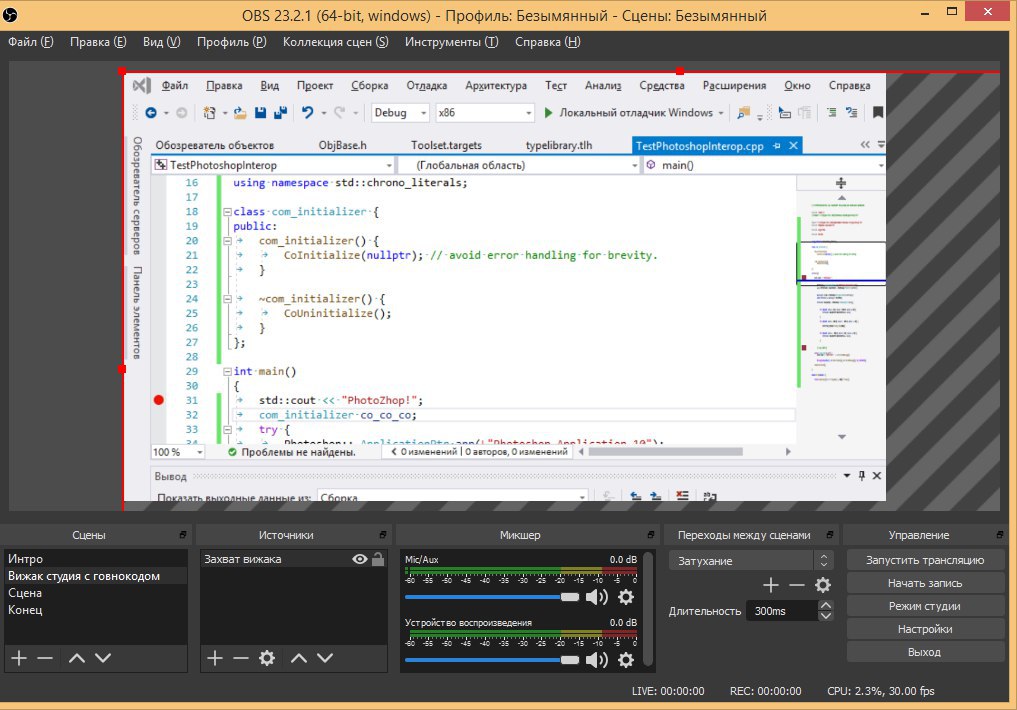
Task: Switch to typelibrary.tlh tab in Visual Studio
Action: (x=559, y=145)
